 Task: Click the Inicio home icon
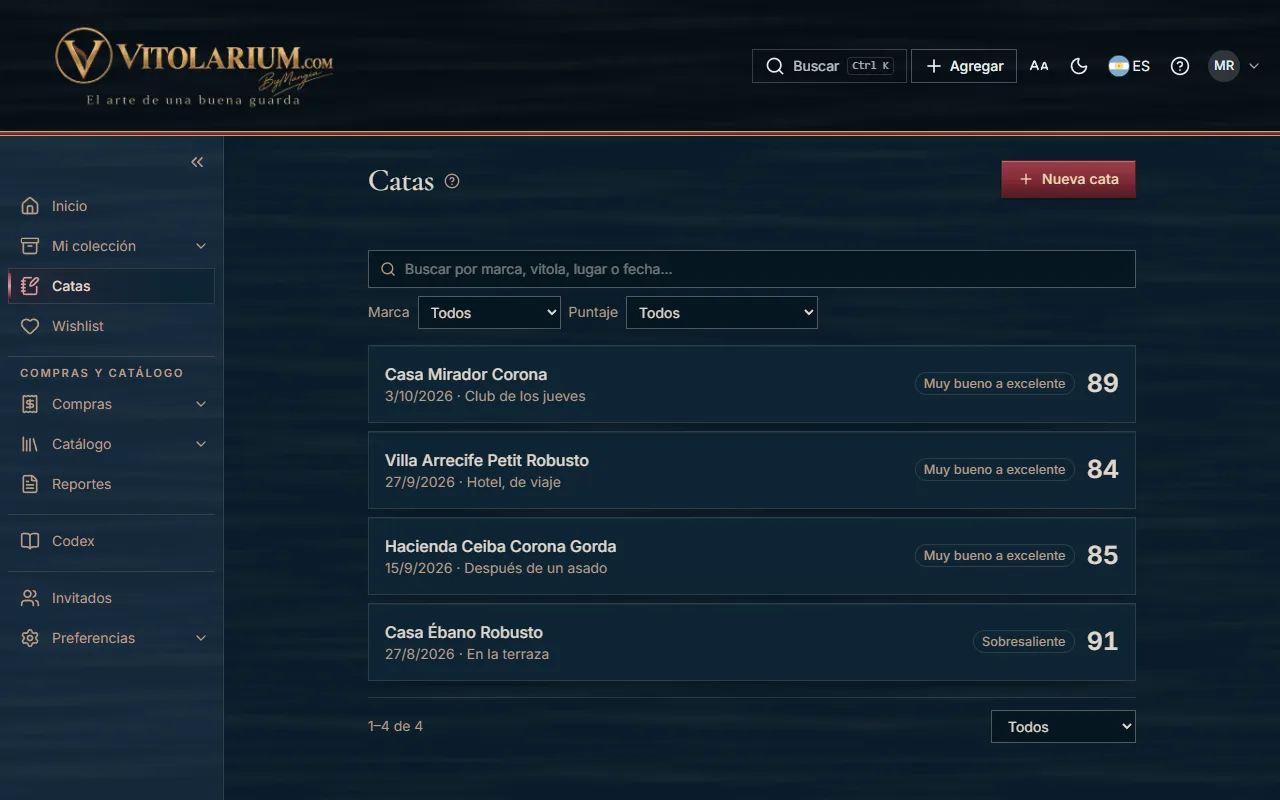[30, 206]
